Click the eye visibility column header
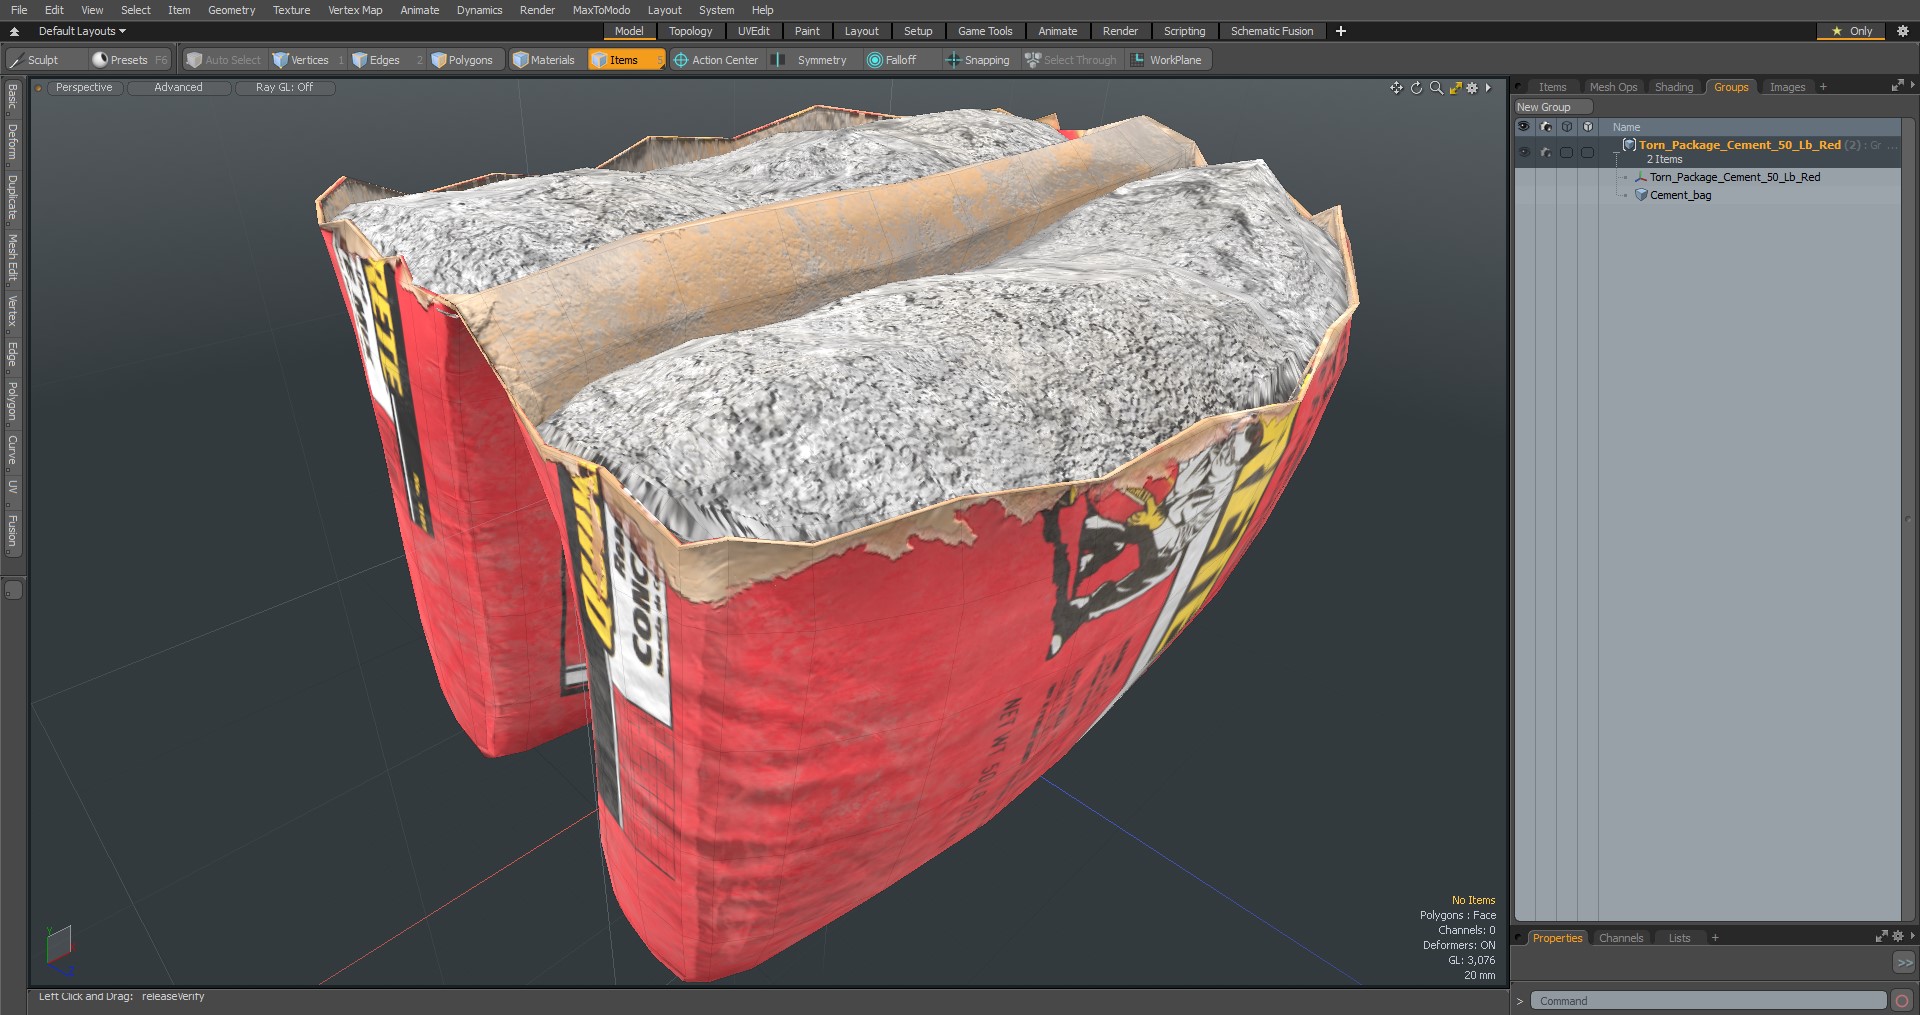 1523,127
